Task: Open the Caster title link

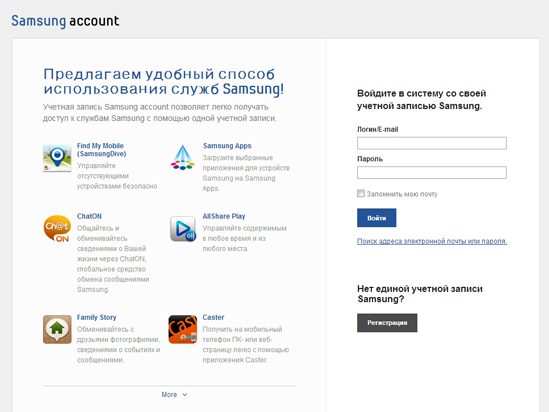Action: click(213, 317)
